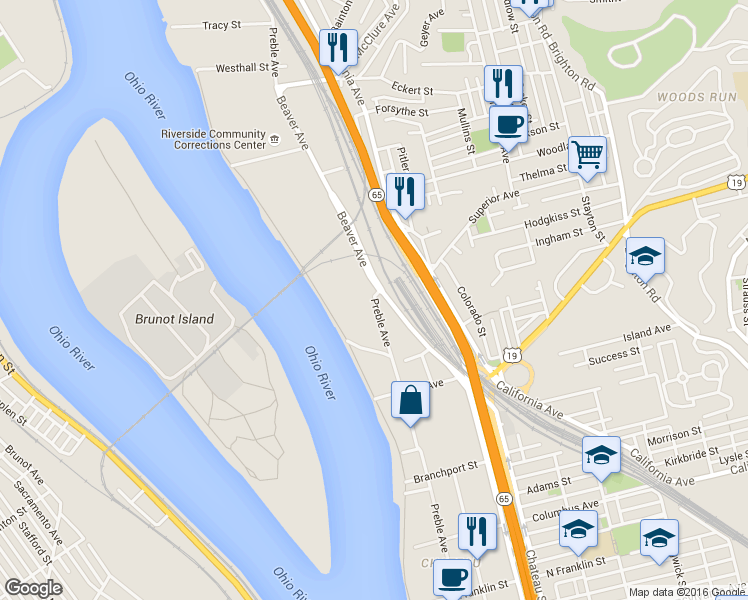Select the restaurant marker beside Route 65 shield

point(405,193)
